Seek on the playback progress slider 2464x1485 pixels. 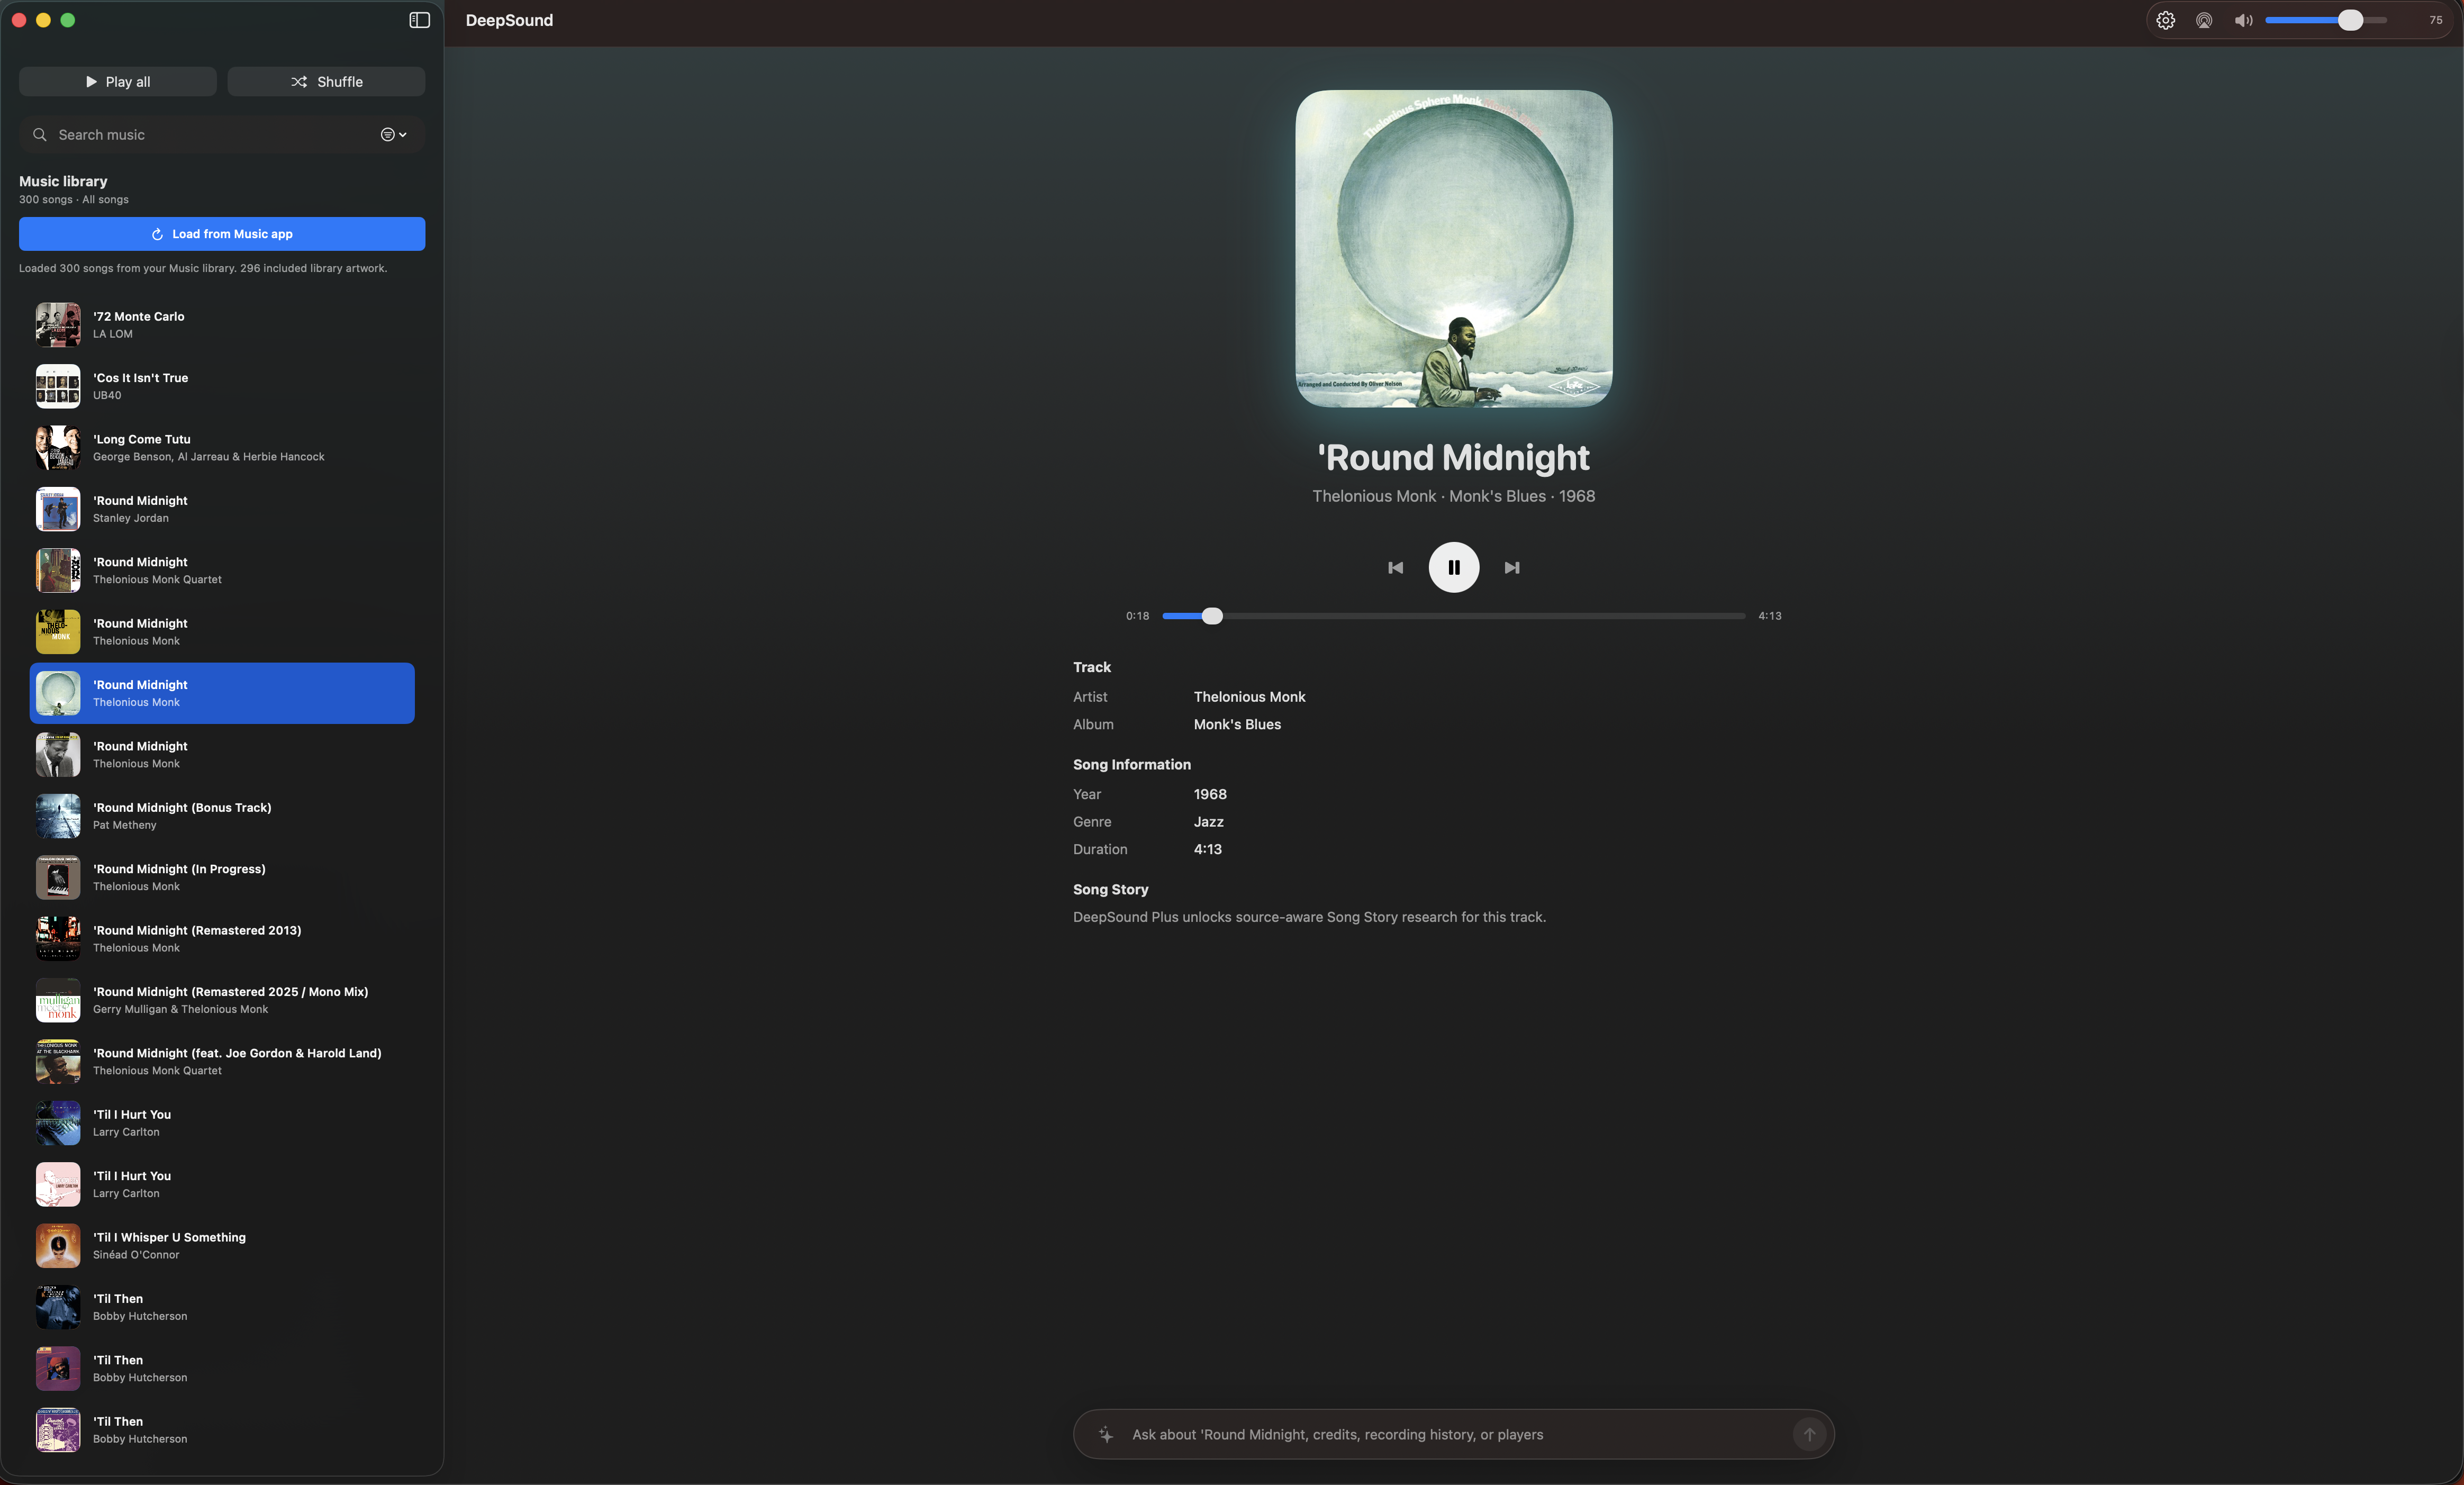(1453, 616)
